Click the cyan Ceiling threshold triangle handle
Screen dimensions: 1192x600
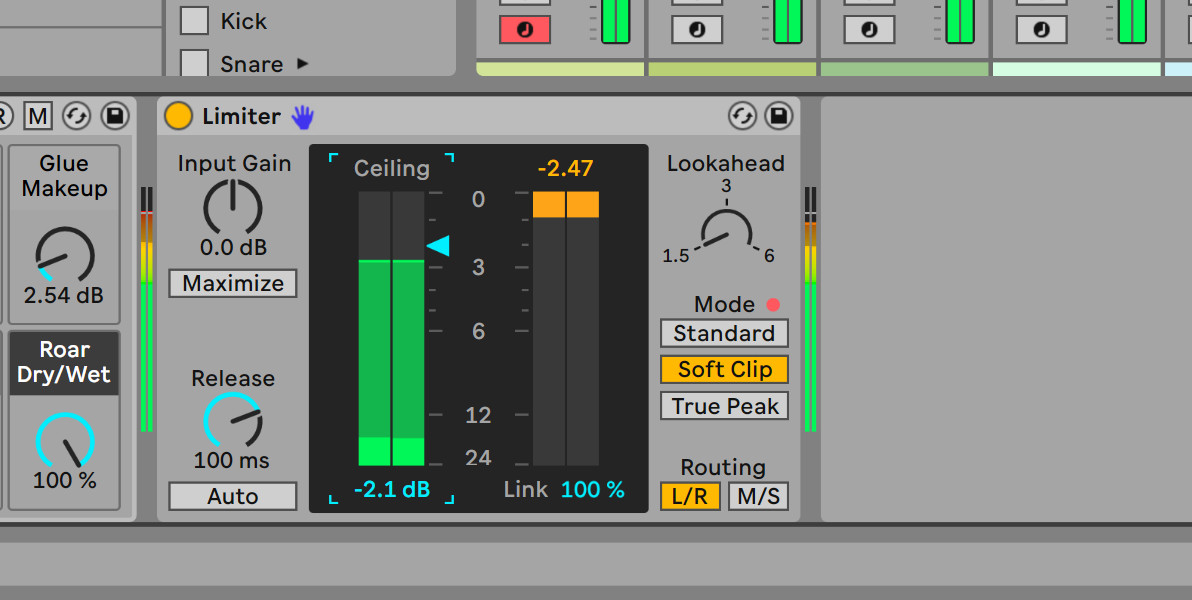click(x=439, y=245)
